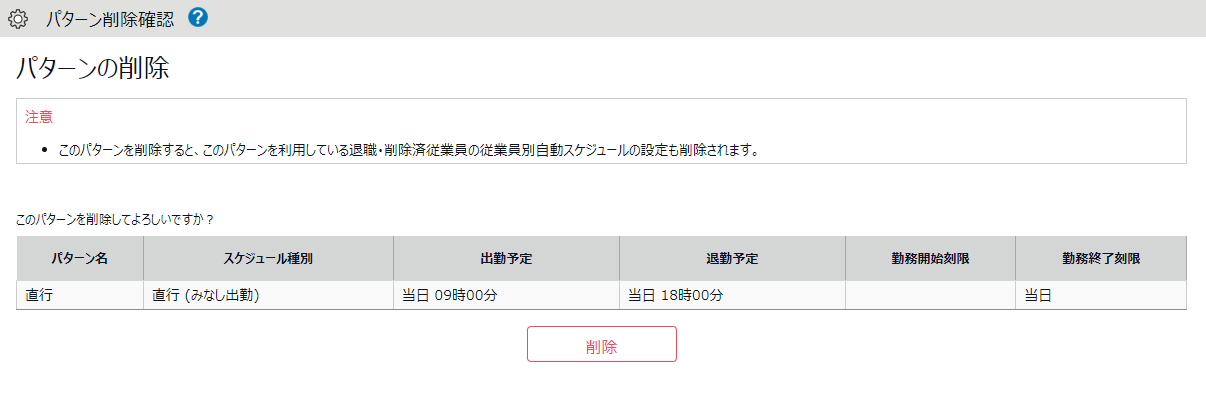
Task: Click the 退勤予定 column header
Action: tap(732, 258)
